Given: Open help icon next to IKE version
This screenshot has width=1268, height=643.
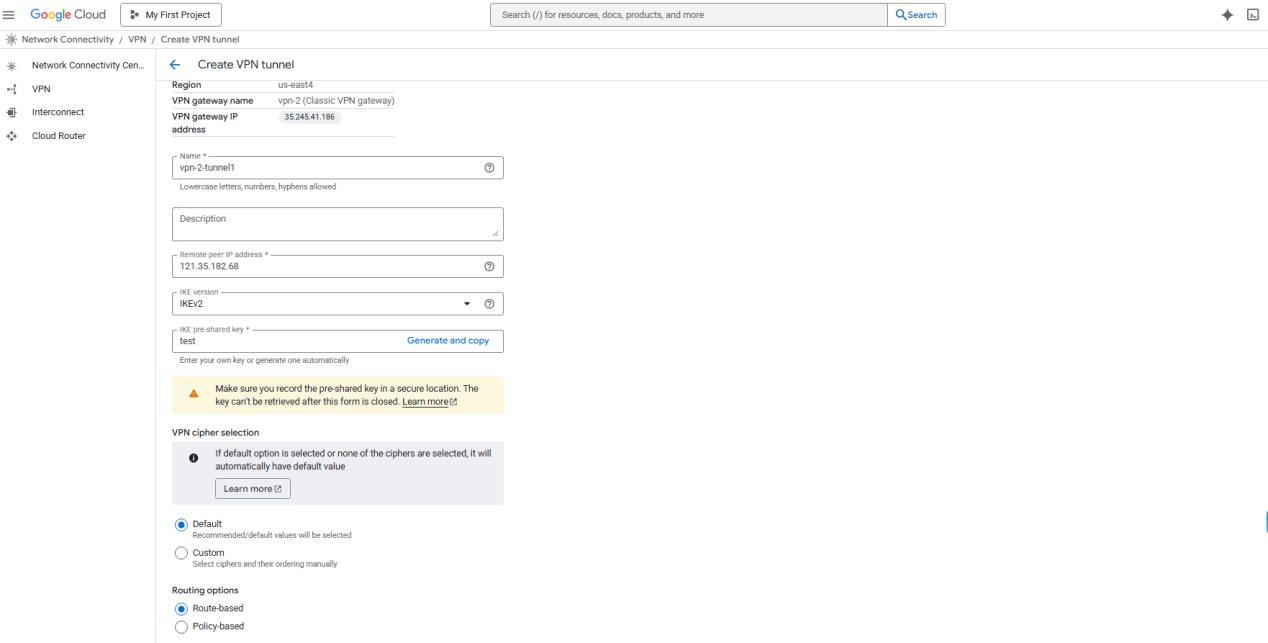Looking at the screenshot, I should (489, 304).
